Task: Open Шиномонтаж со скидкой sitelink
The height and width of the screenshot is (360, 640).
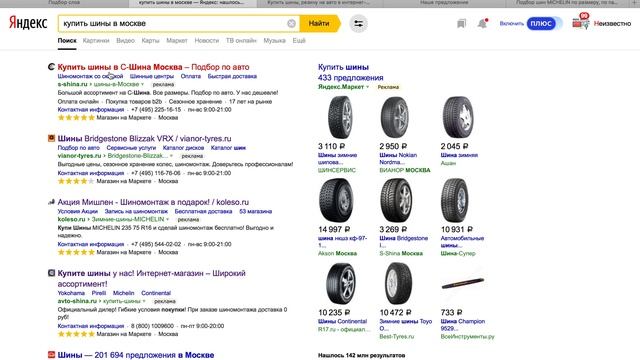Action: coord(90,76)
